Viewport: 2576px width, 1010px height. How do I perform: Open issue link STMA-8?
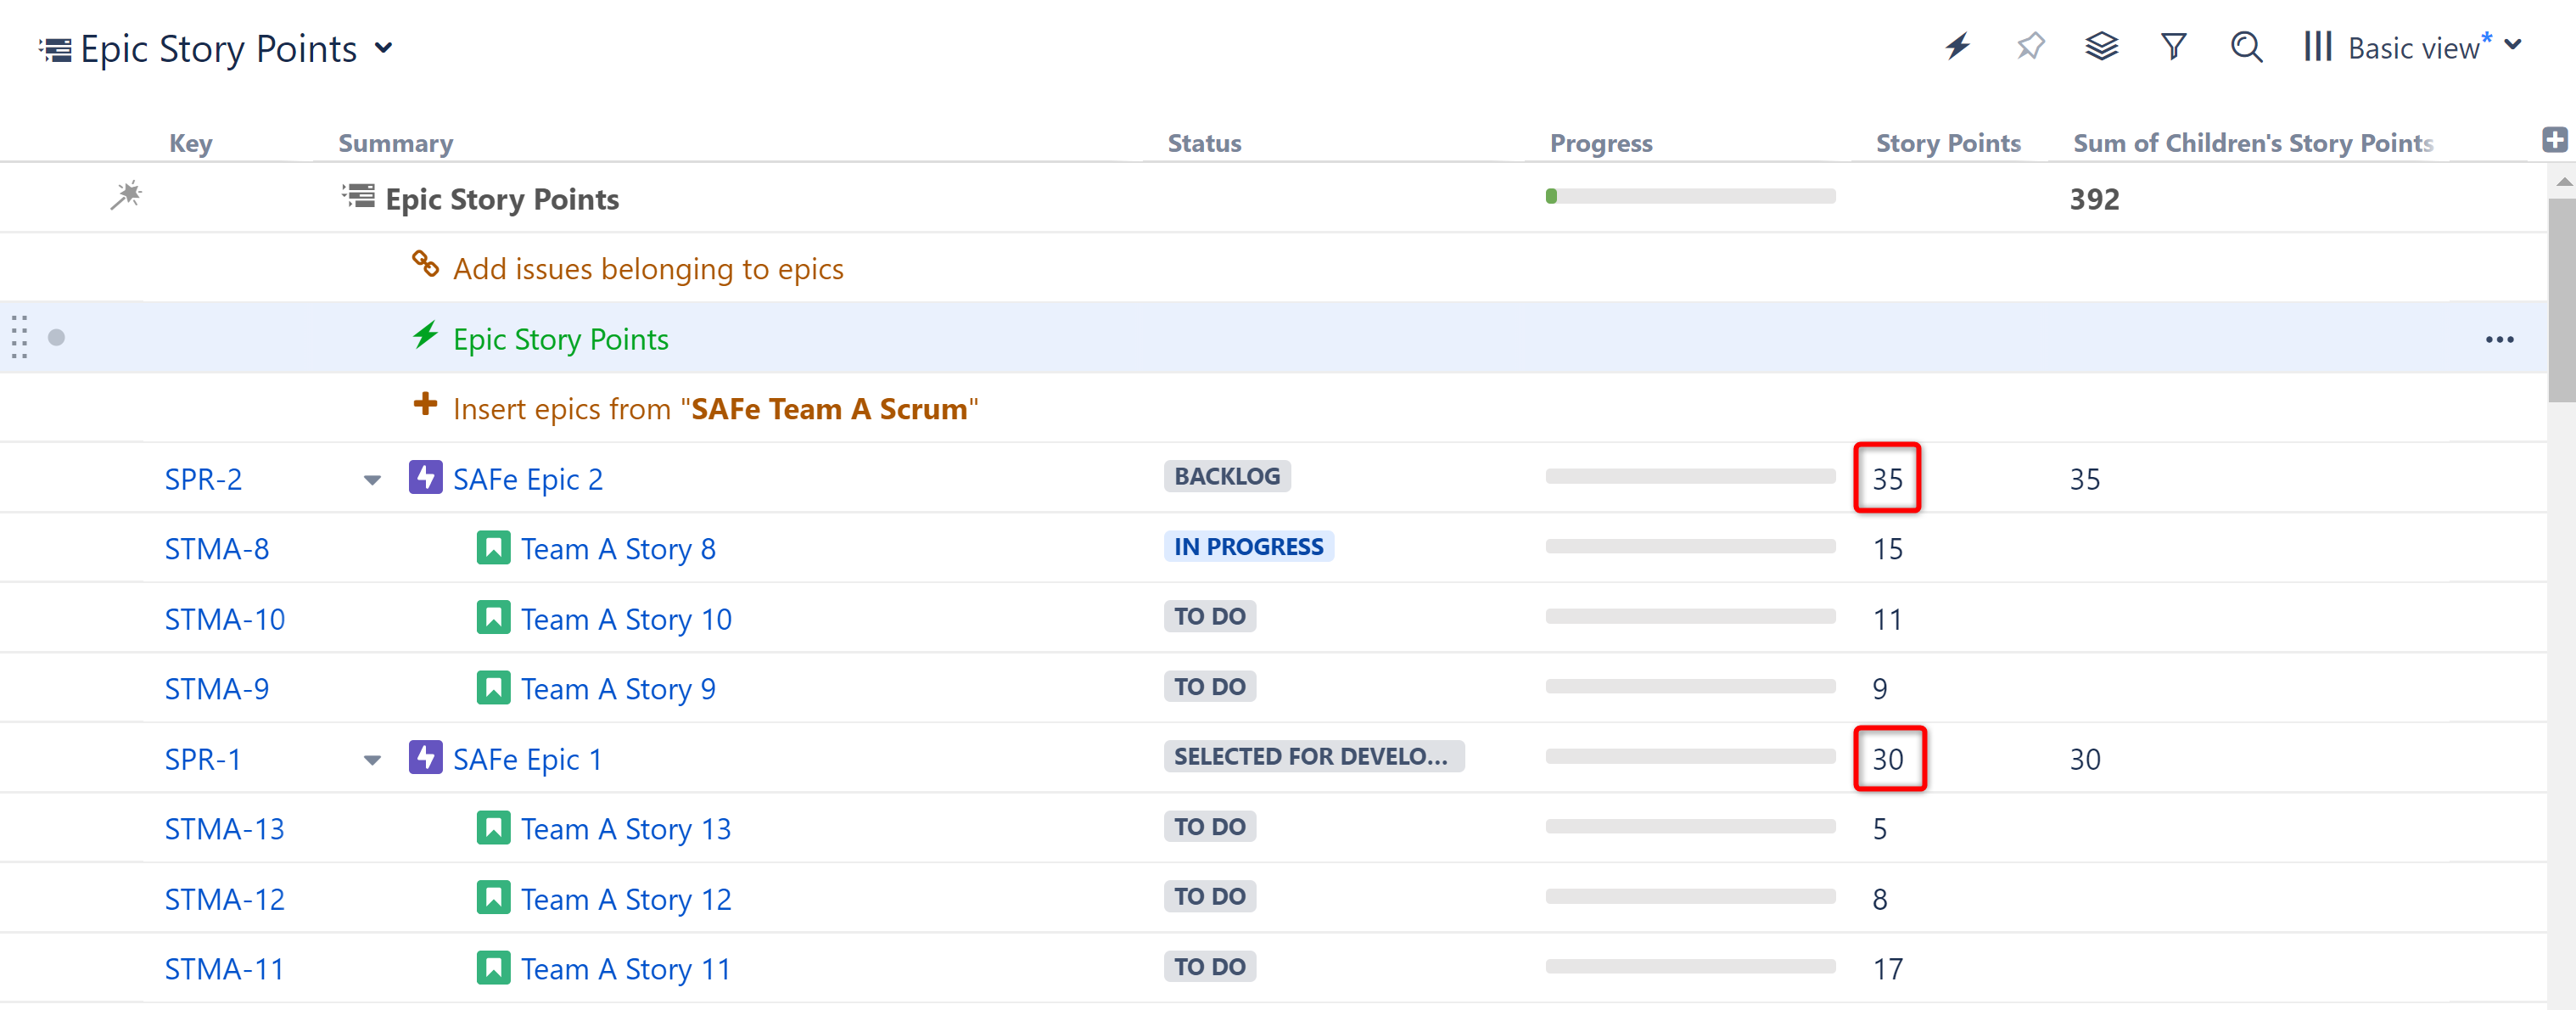[x=216, y=549]
